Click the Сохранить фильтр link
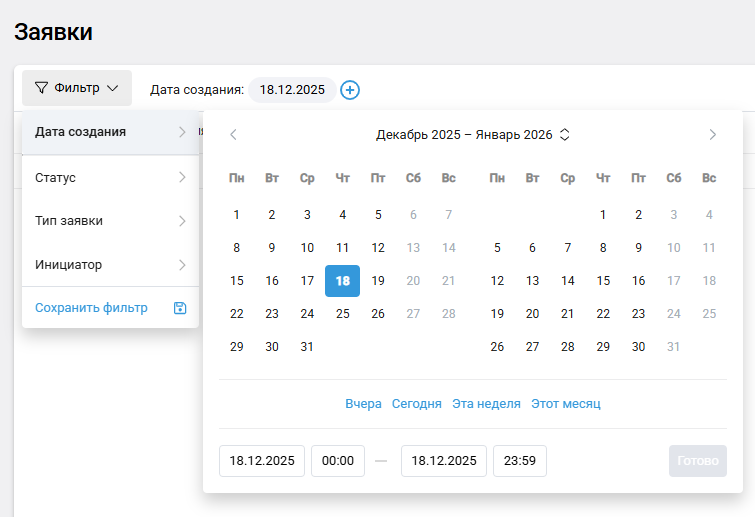 click(x=91, y=308)
